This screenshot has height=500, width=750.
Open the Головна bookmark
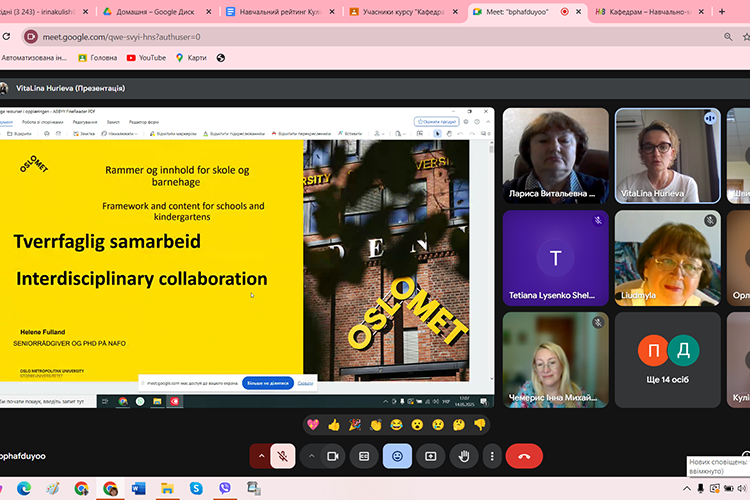98,58
